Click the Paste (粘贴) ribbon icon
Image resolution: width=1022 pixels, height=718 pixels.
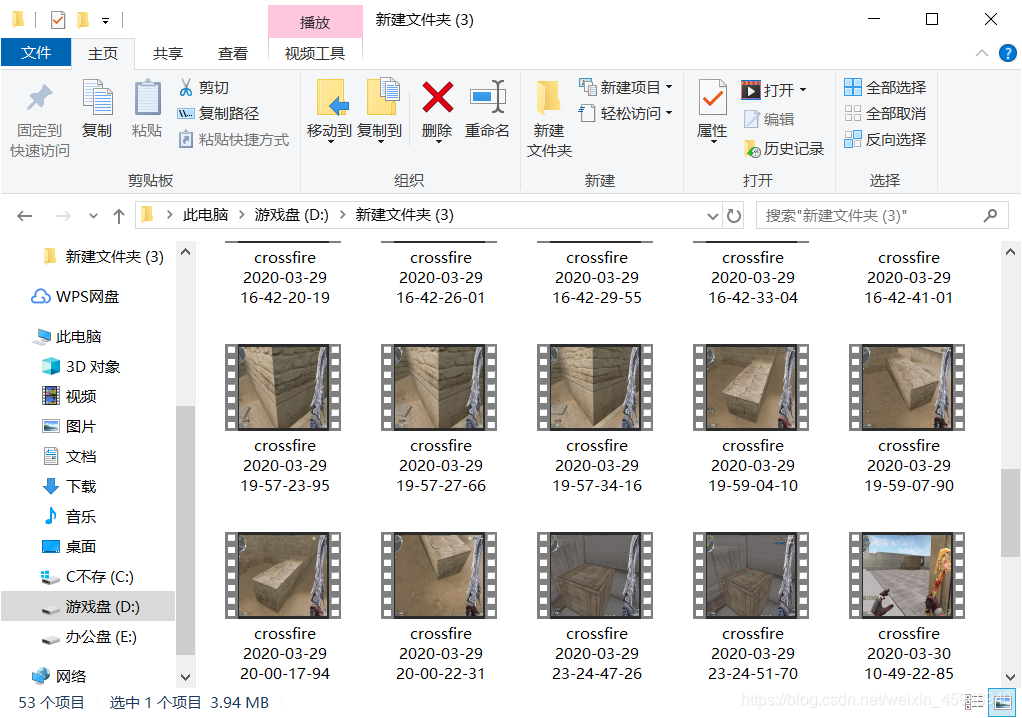pos(147,98)
